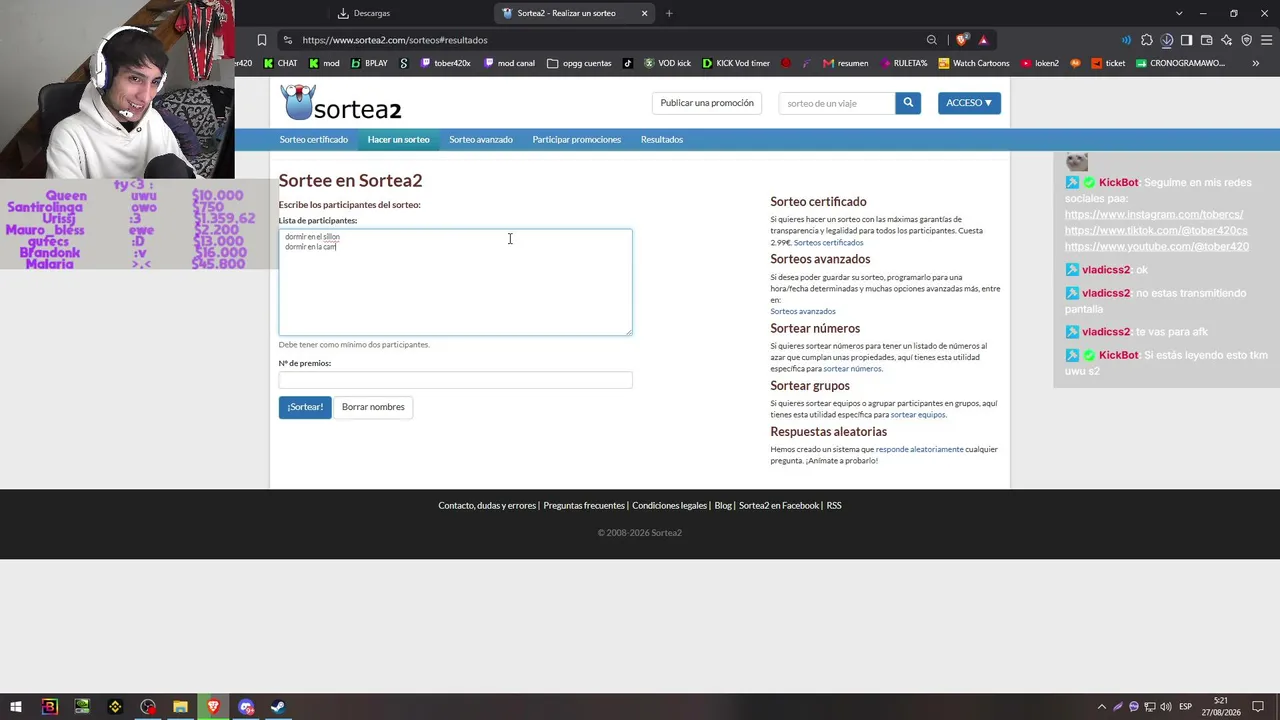Open the downloads arrow icon in the toolbar

[1167, 40]
